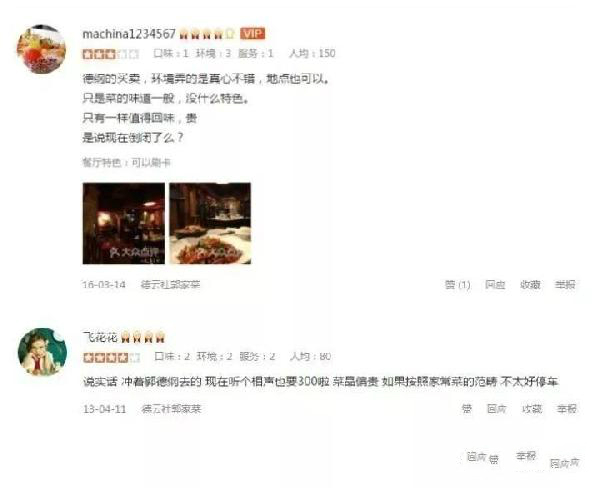600x488 pixels.
Task: Open the 飞花花 username link
Action: tap(100, 337)
